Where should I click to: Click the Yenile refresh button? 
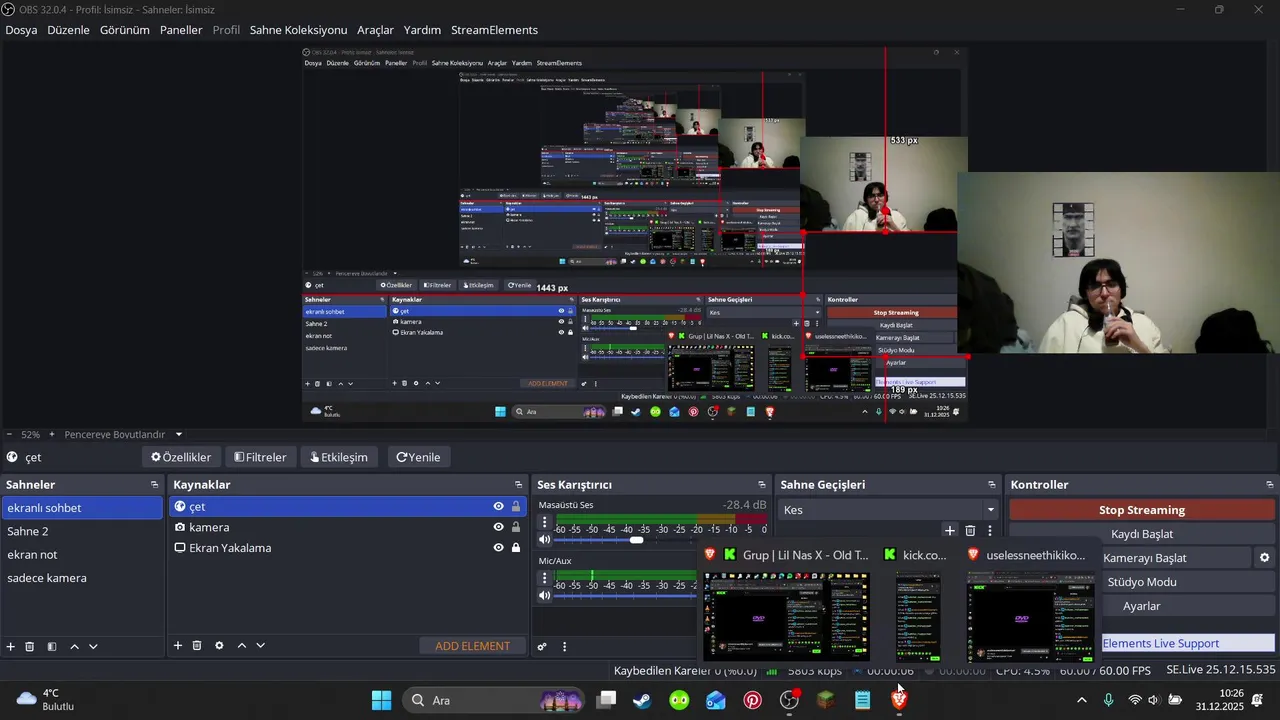[x=418, y=457]
